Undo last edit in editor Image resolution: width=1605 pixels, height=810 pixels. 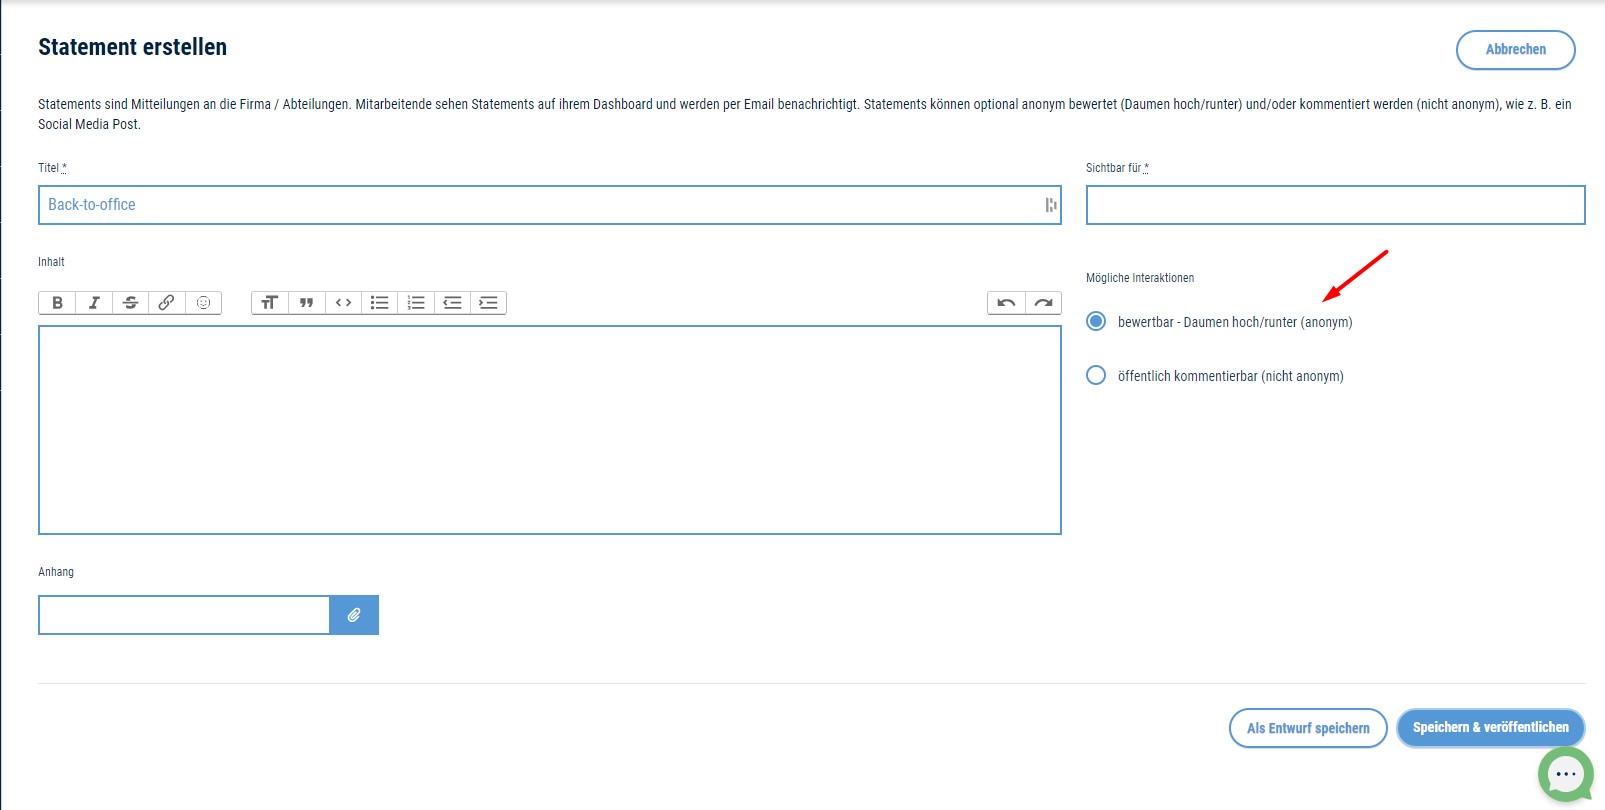point(1006,303)
